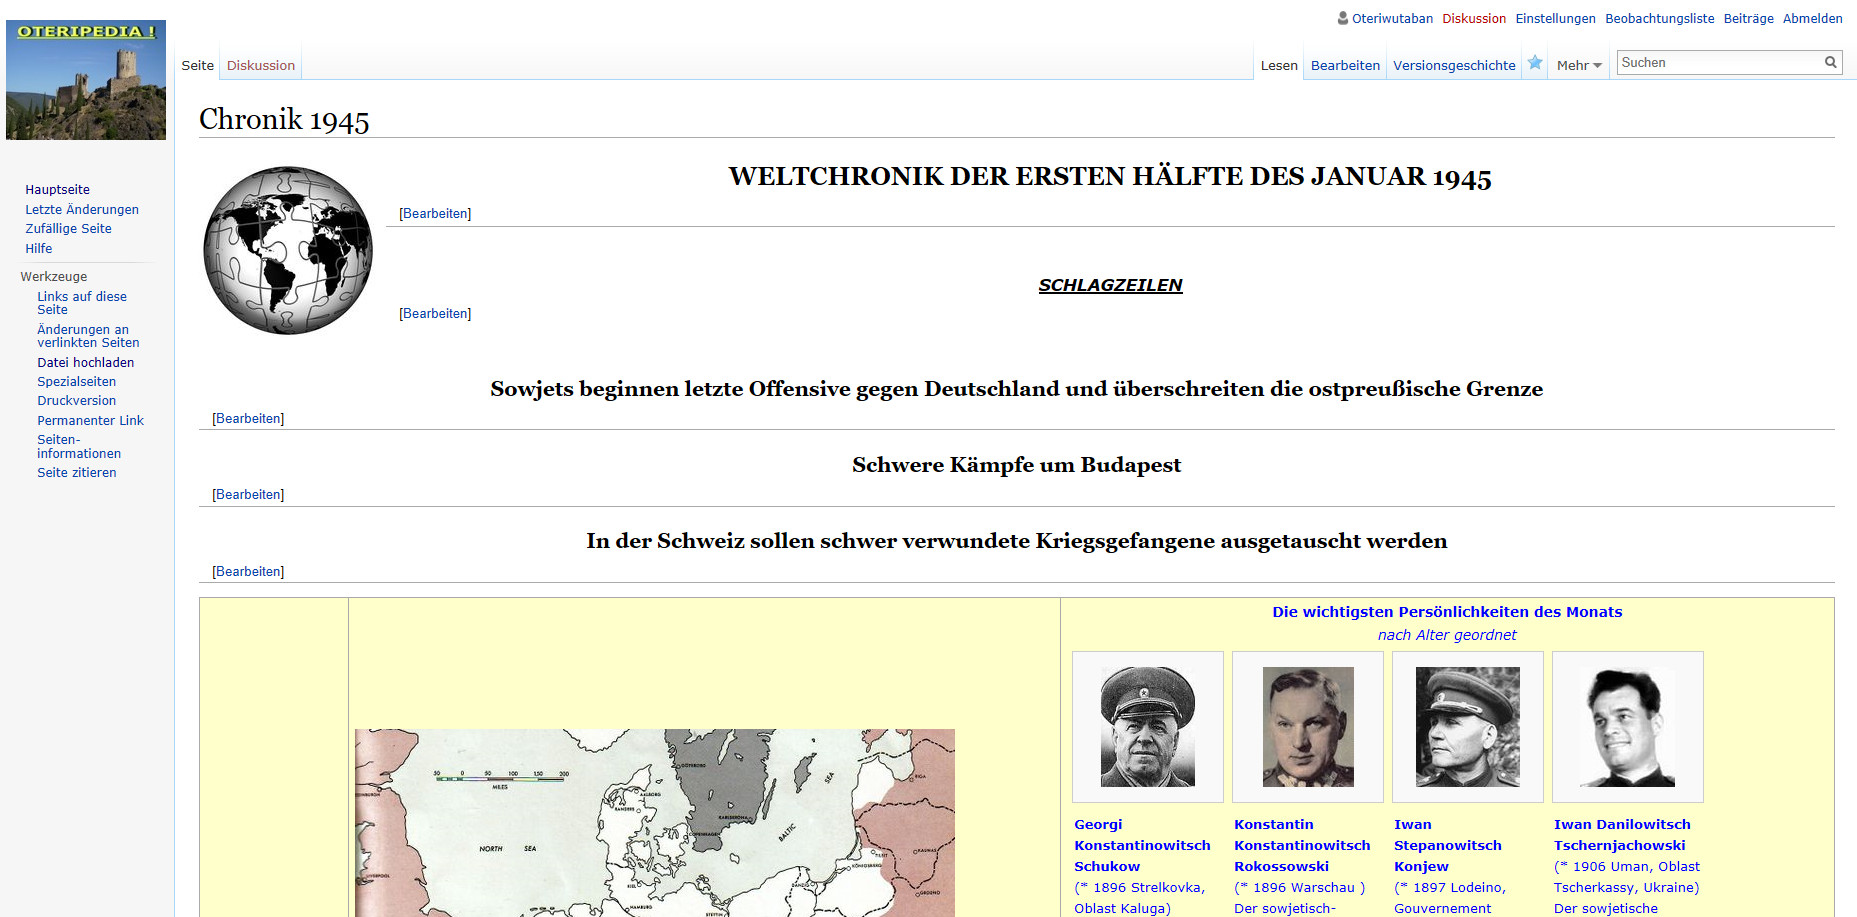This screenshot has height=917, width=1857.
Task: Click the user icon beside Oteriwutaban
Action: pos(1343,18)
